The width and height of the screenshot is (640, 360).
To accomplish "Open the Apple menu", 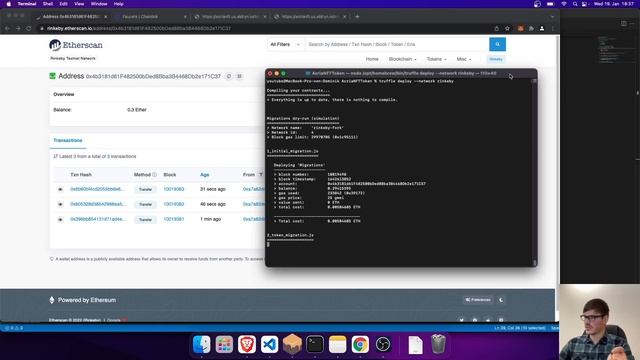I will click(8, 4).
